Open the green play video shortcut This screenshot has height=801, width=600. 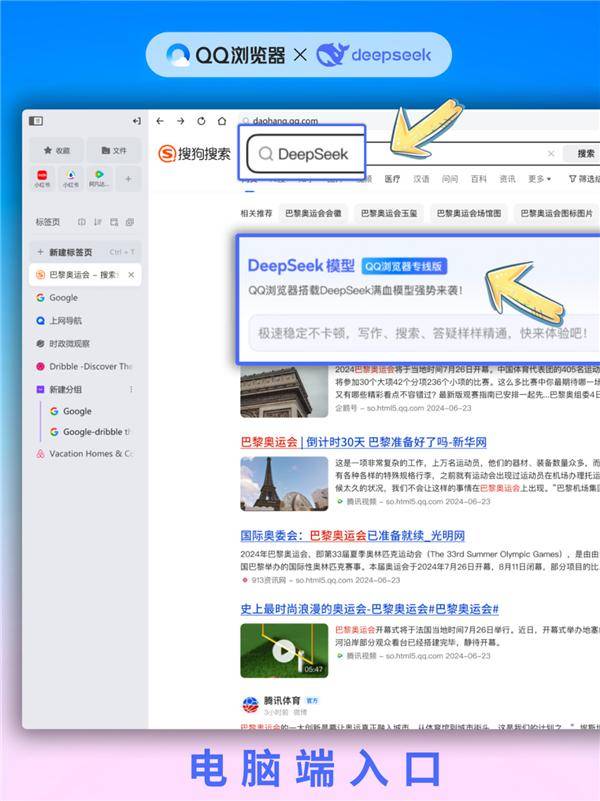tap(99, 178)
